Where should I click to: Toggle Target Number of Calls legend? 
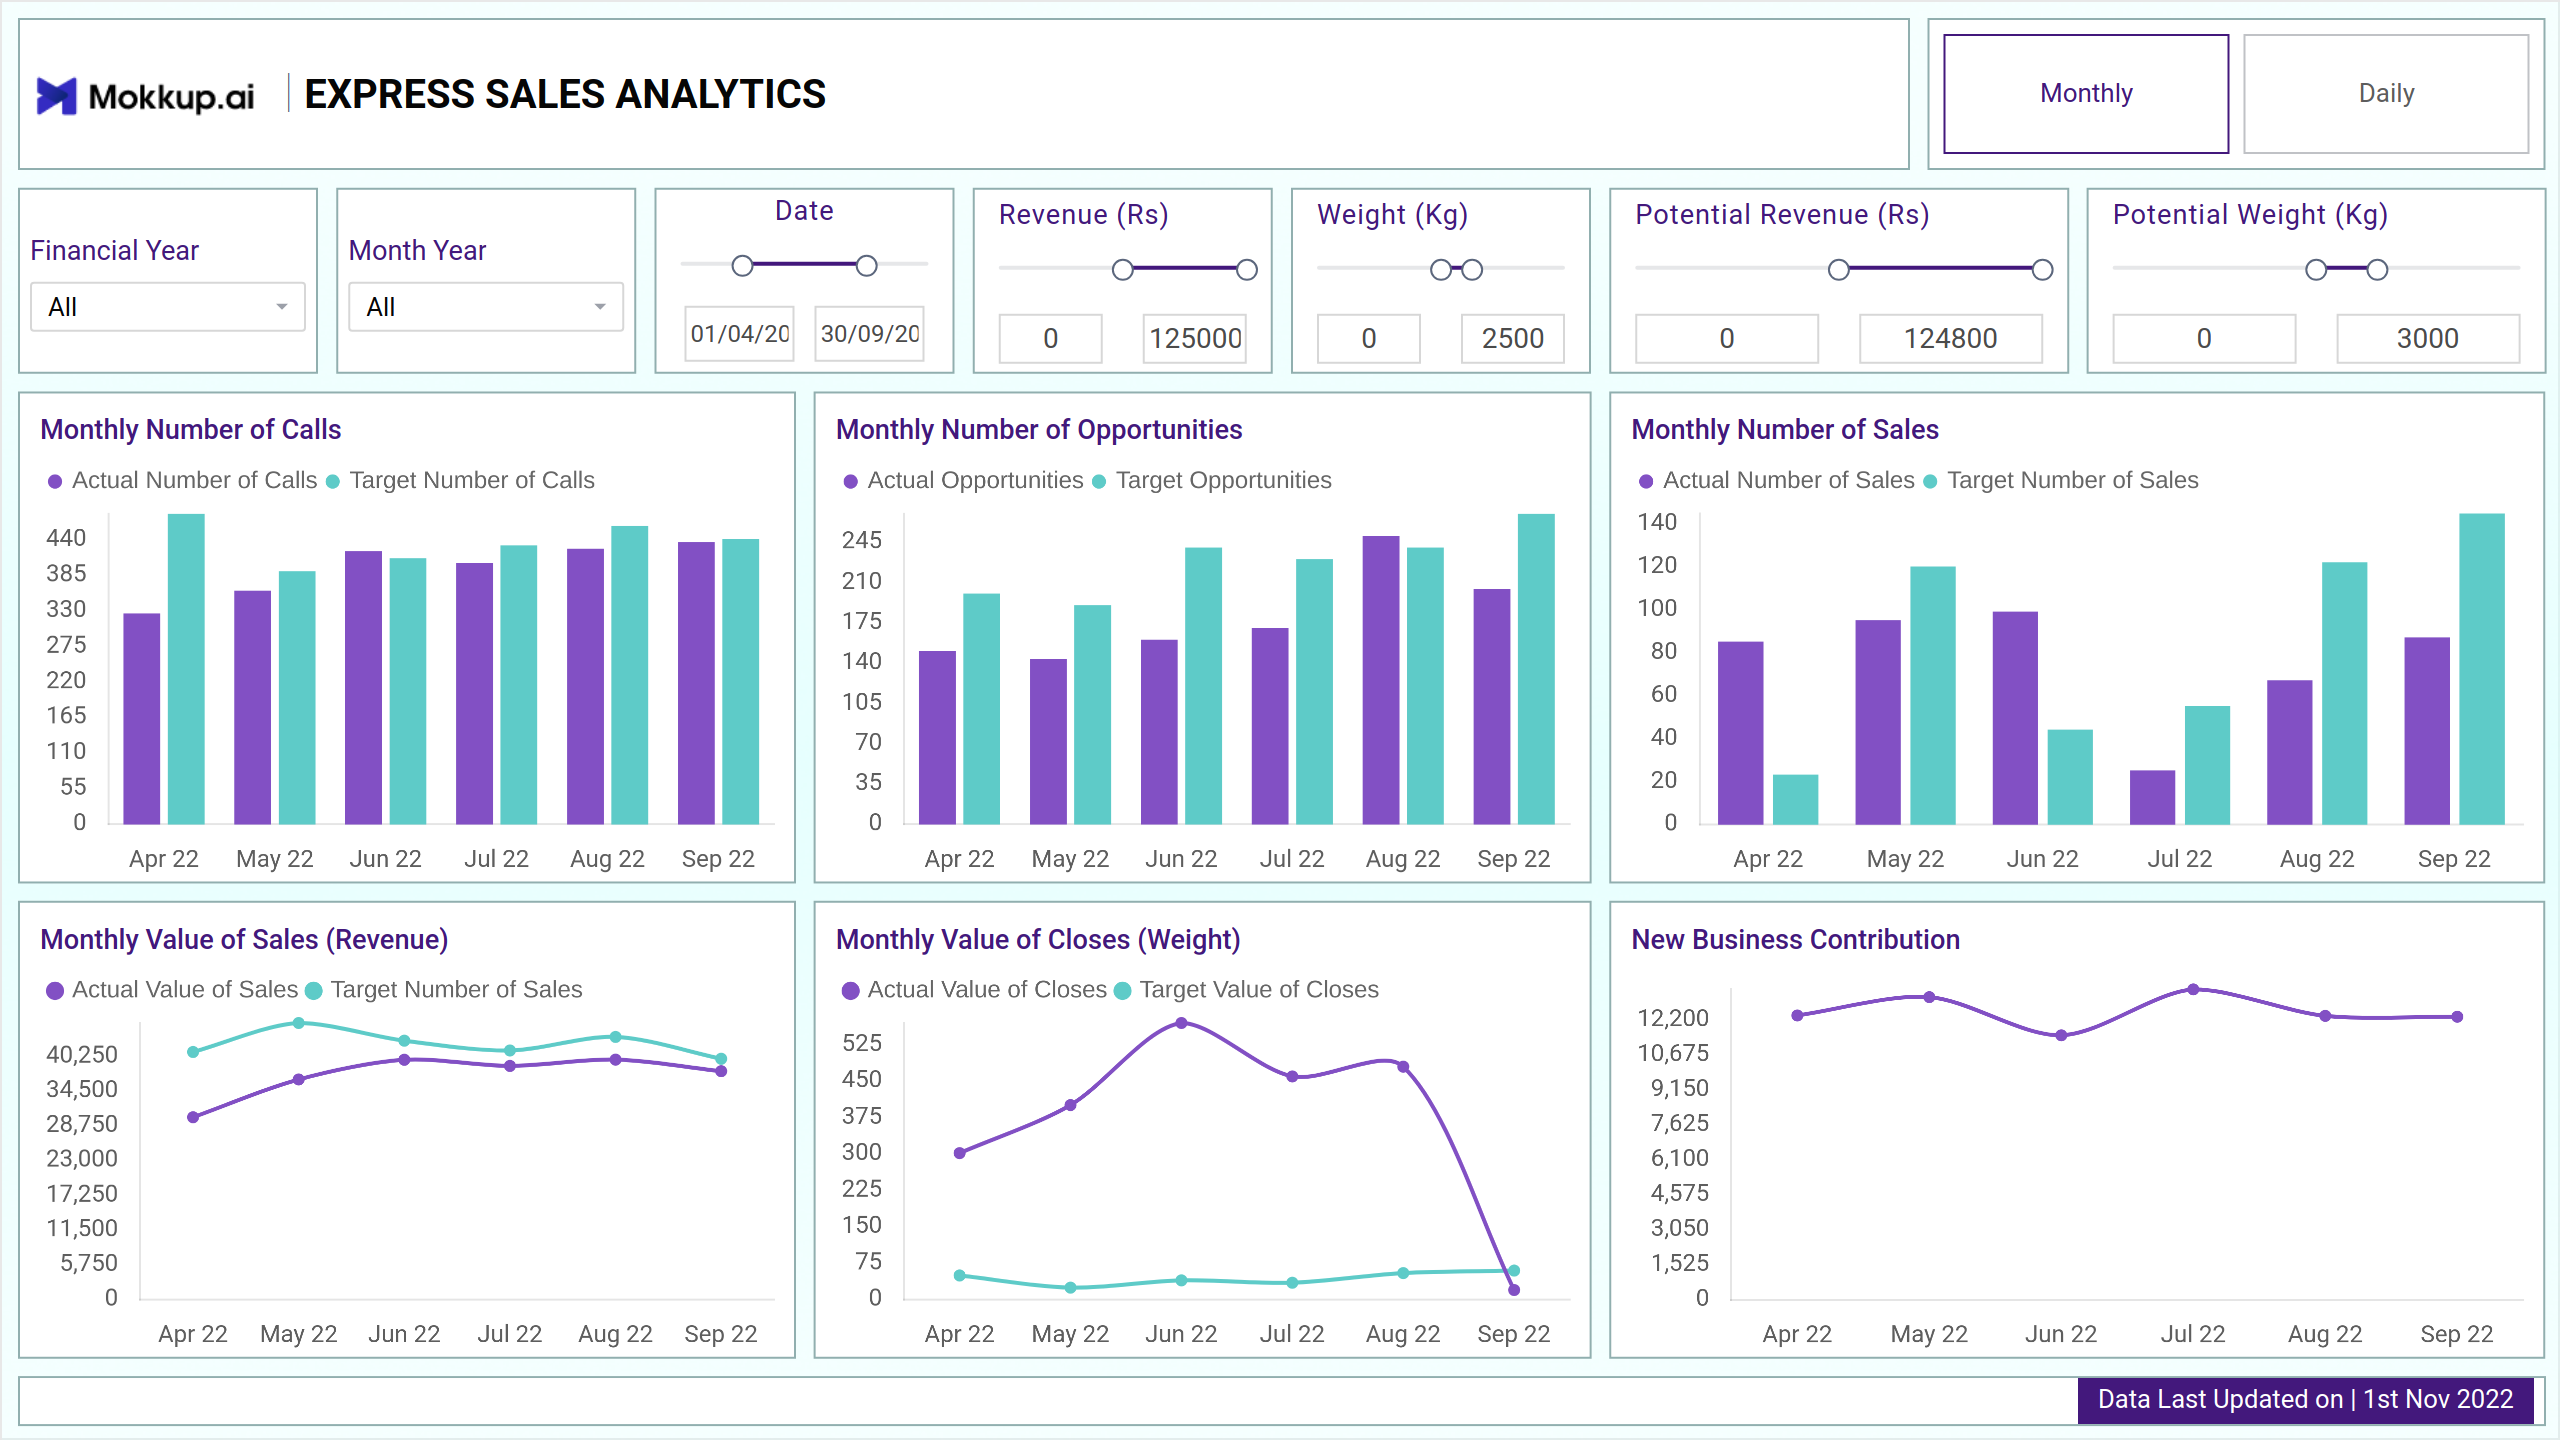[460, 481]
